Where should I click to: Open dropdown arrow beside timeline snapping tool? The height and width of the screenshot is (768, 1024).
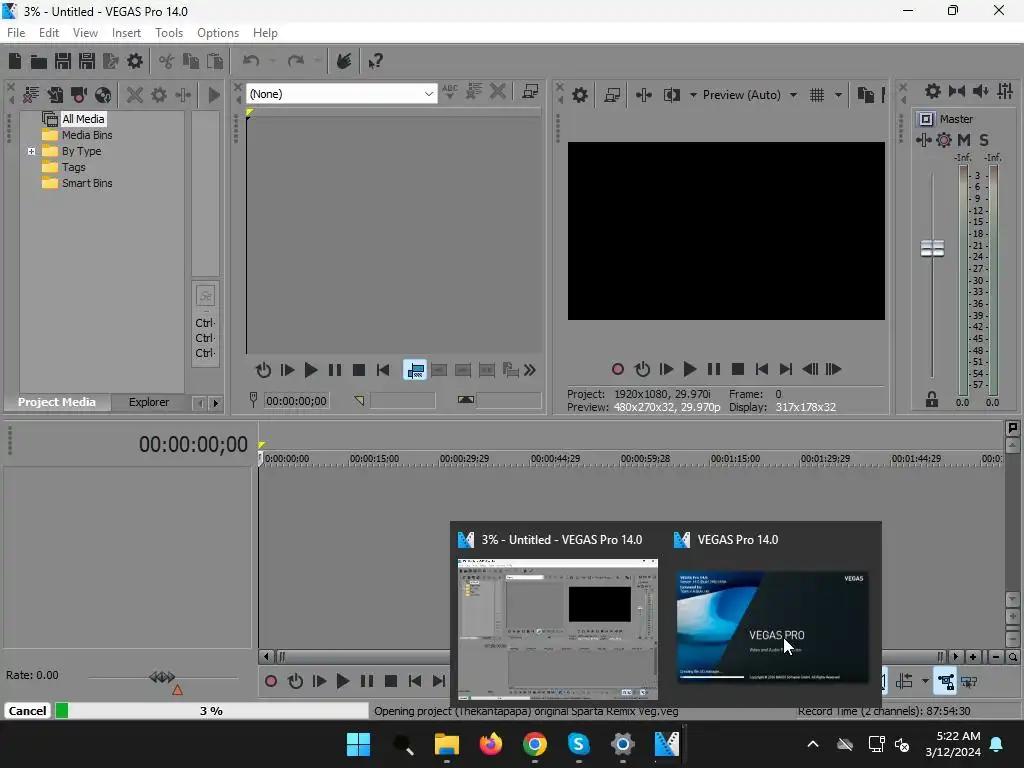[925, 681]
